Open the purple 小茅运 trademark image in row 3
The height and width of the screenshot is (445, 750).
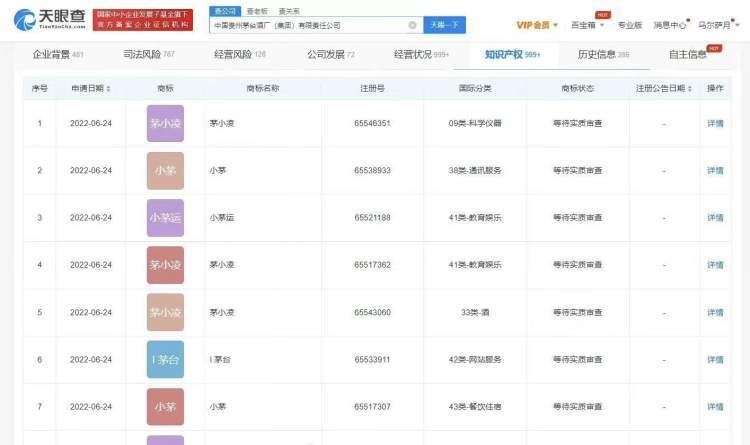coord(165,218)
